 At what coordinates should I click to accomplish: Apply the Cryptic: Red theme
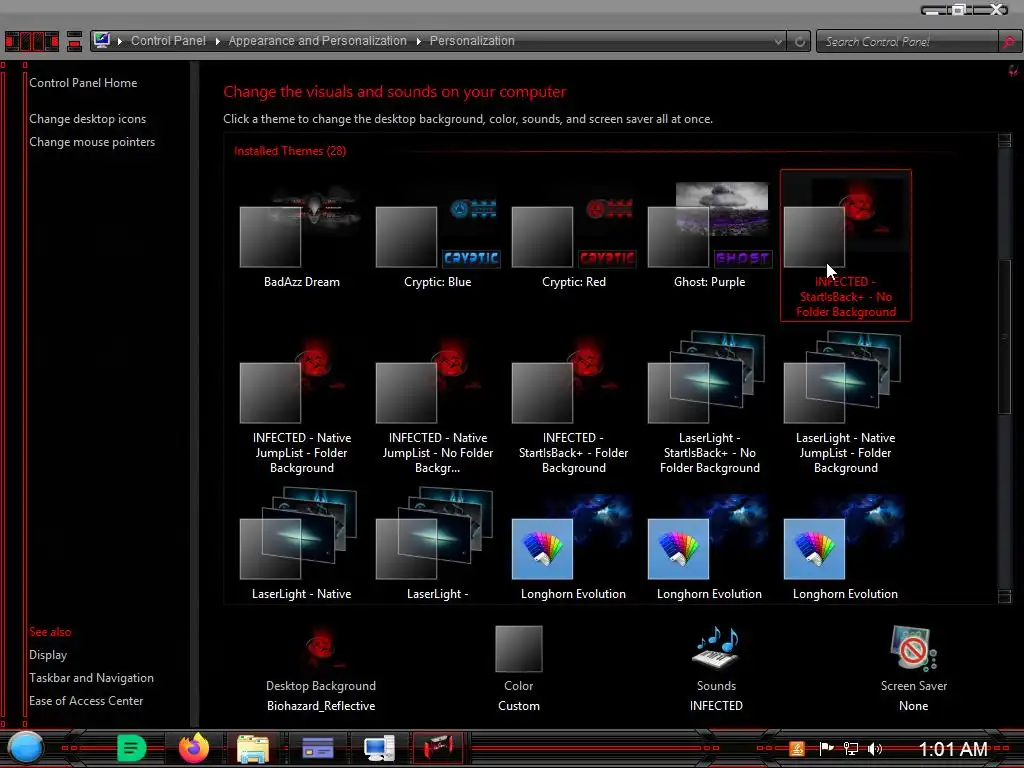pos(573,236)
